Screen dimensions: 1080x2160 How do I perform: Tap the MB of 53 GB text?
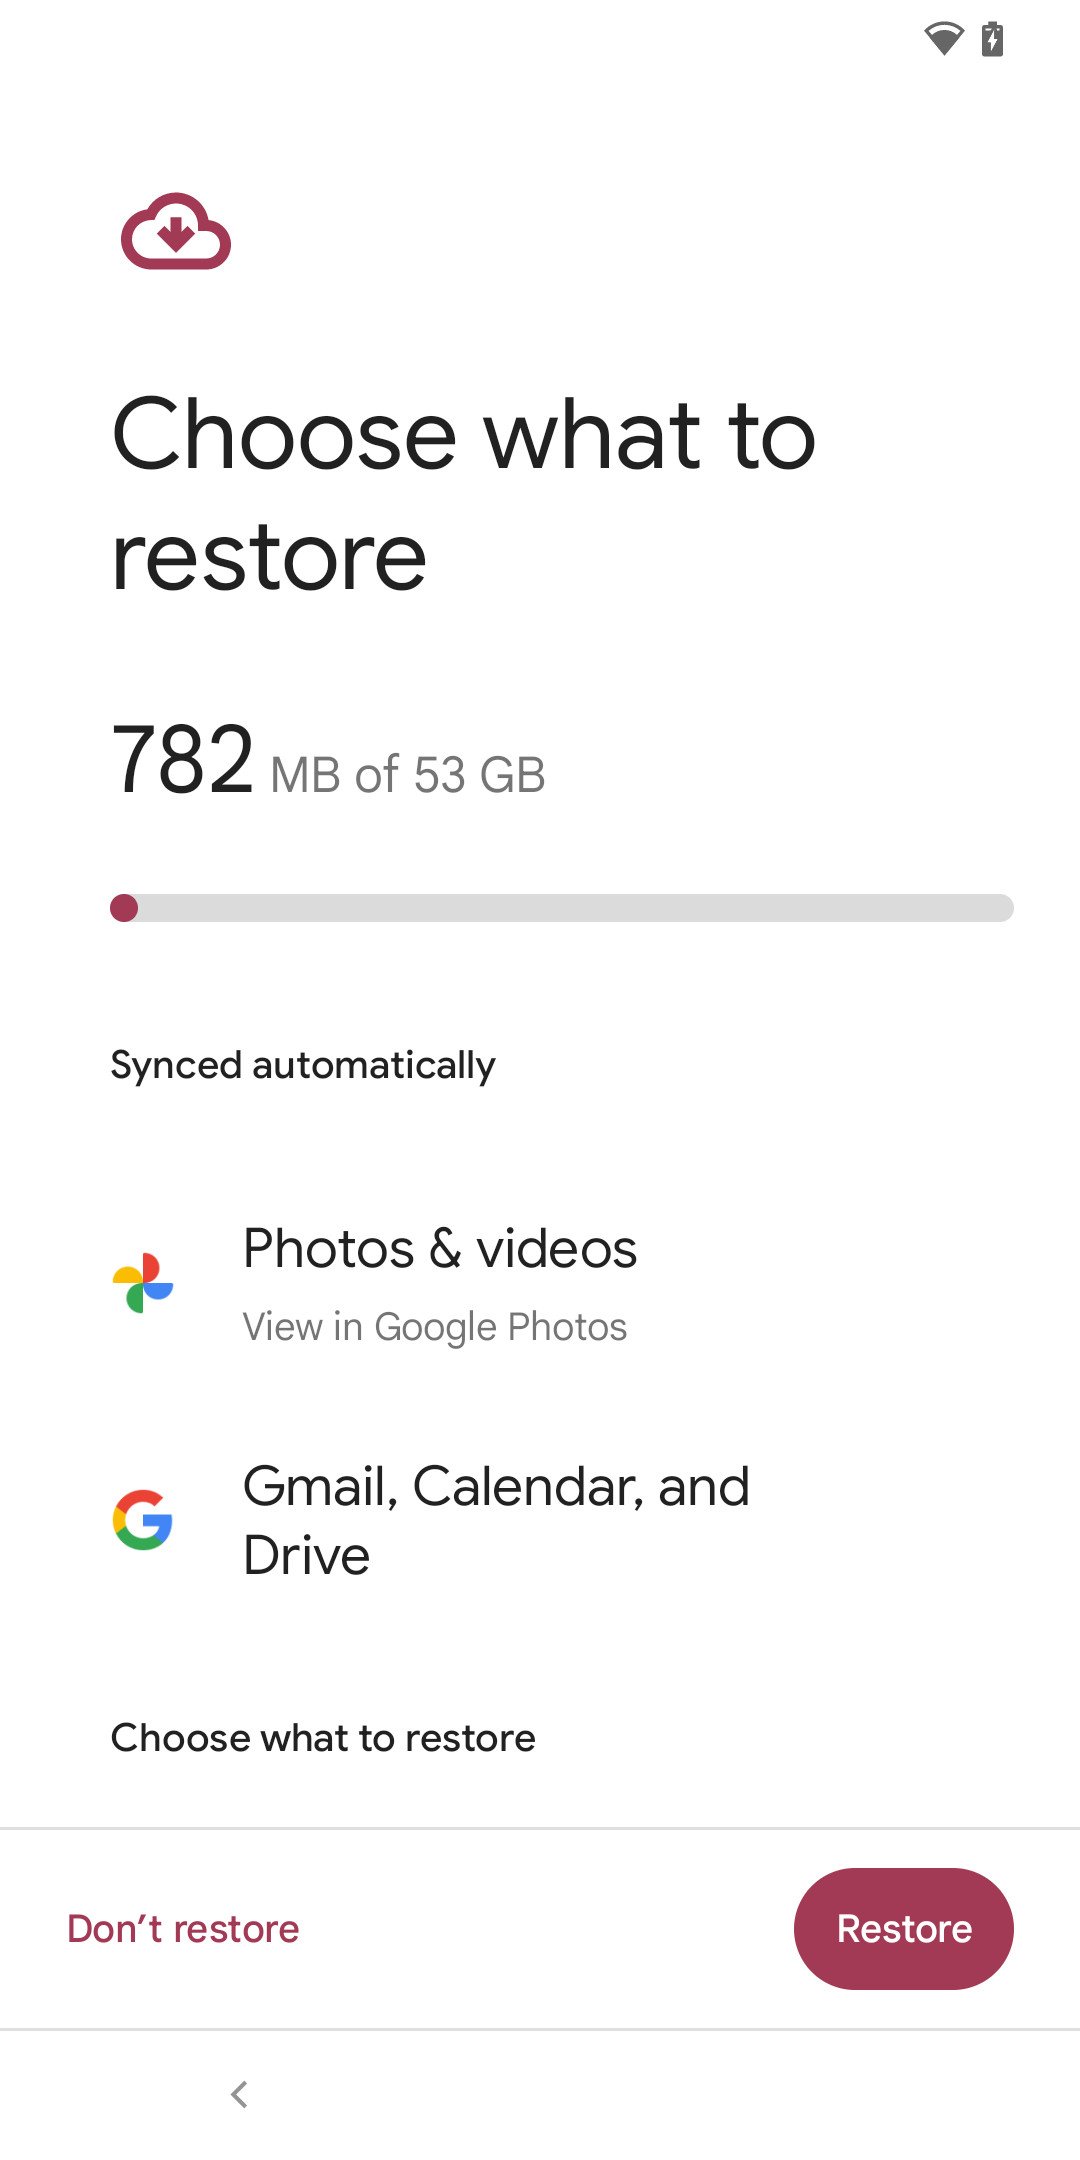point(408,775)
